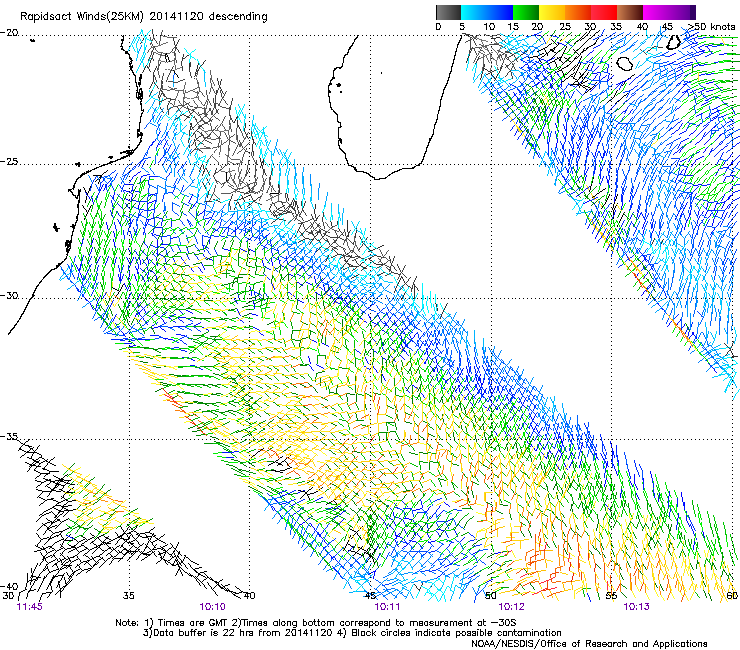Click the purple time stamp '10:11'
The height and width of the screenshot is (650, 740).
[x=387, y=607]
